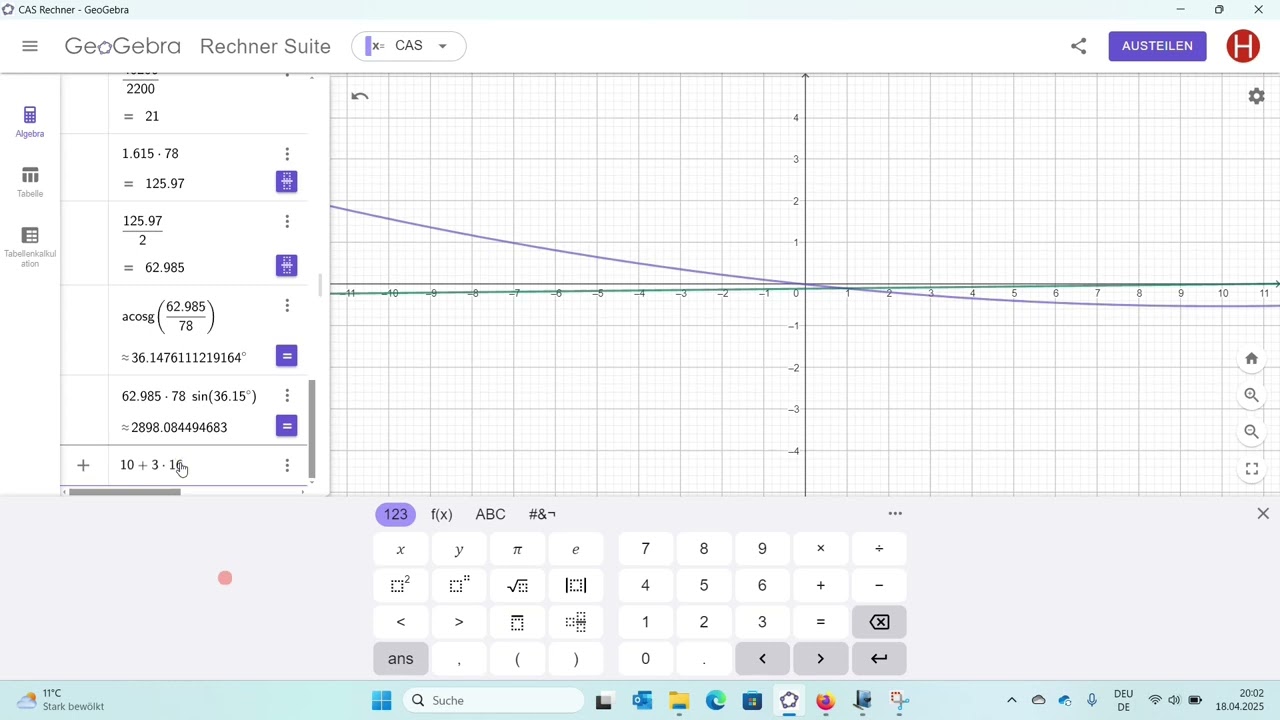Tap the e constant key
This screenshot has height=720, width=1280.
[575, 549]
